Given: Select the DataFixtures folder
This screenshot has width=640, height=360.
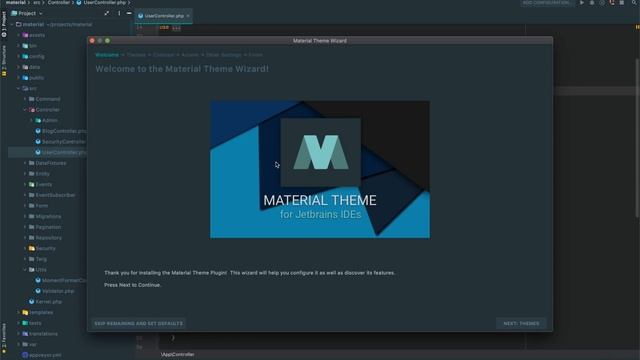Looking at the screenshot, I should click(x=47, y=163).
